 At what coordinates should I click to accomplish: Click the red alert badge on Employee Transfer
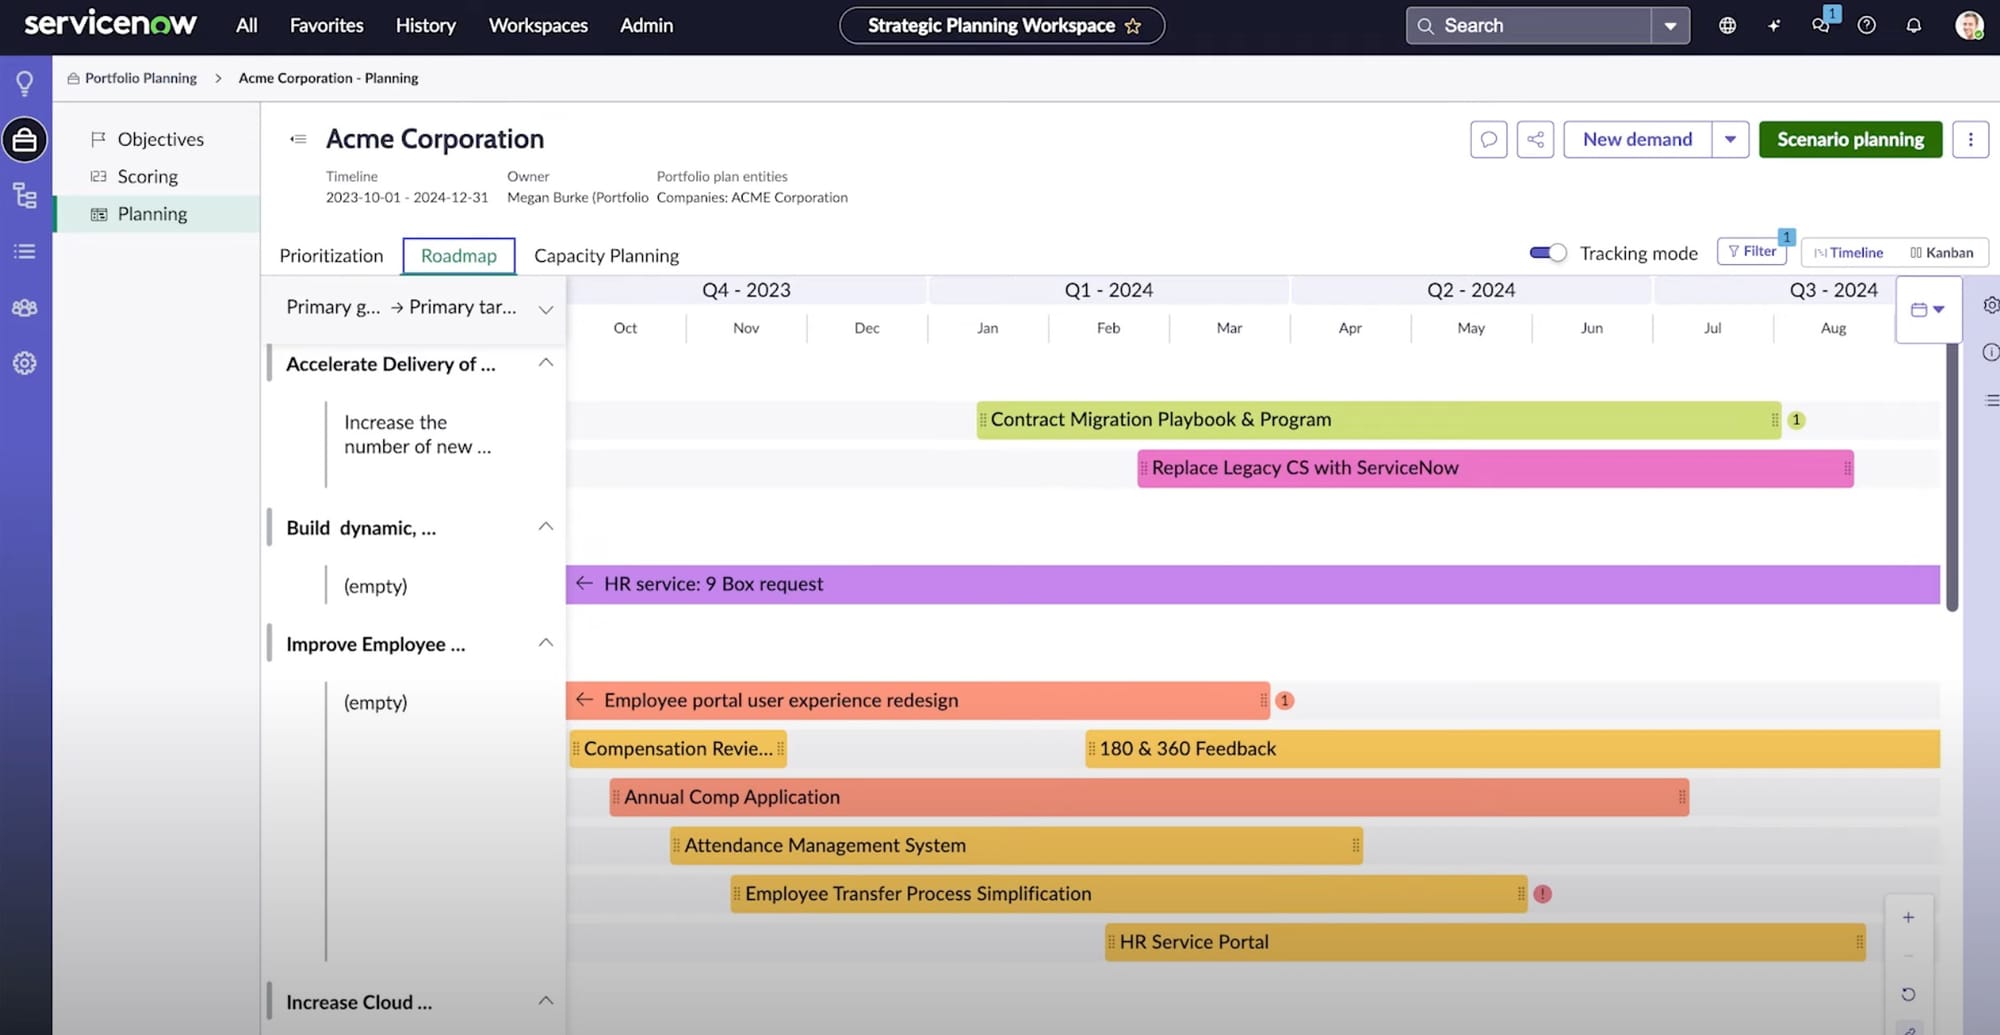[1543, 894]
